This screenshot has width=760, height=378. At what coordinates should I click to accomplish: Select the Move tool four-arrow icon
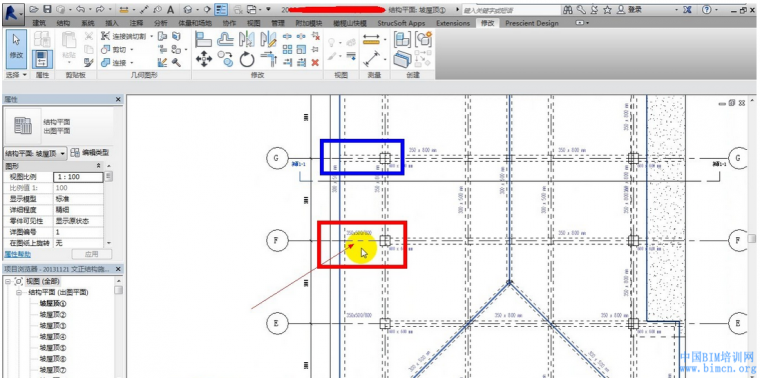pos(204,60)
